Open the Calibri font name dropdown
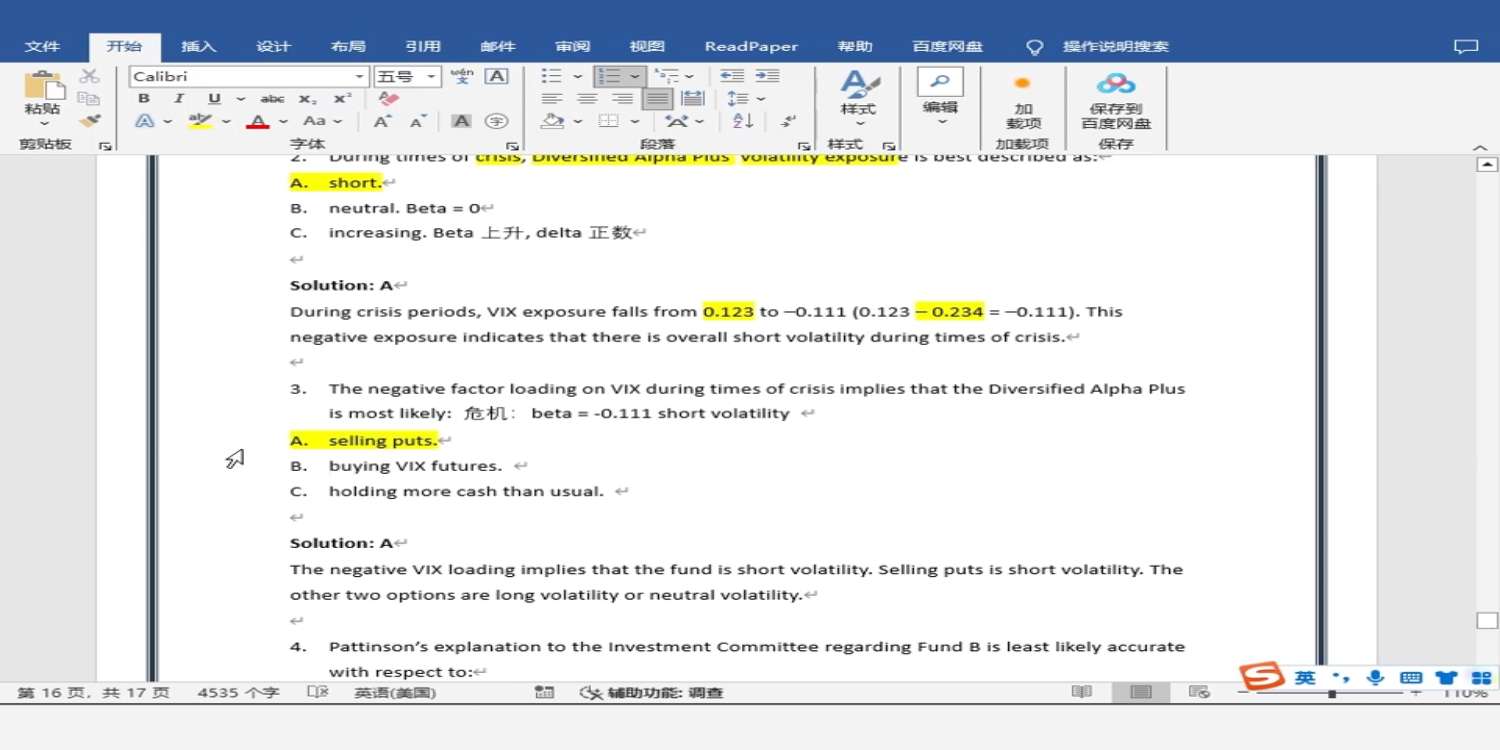1500x750 pixels. coord(359,77)
